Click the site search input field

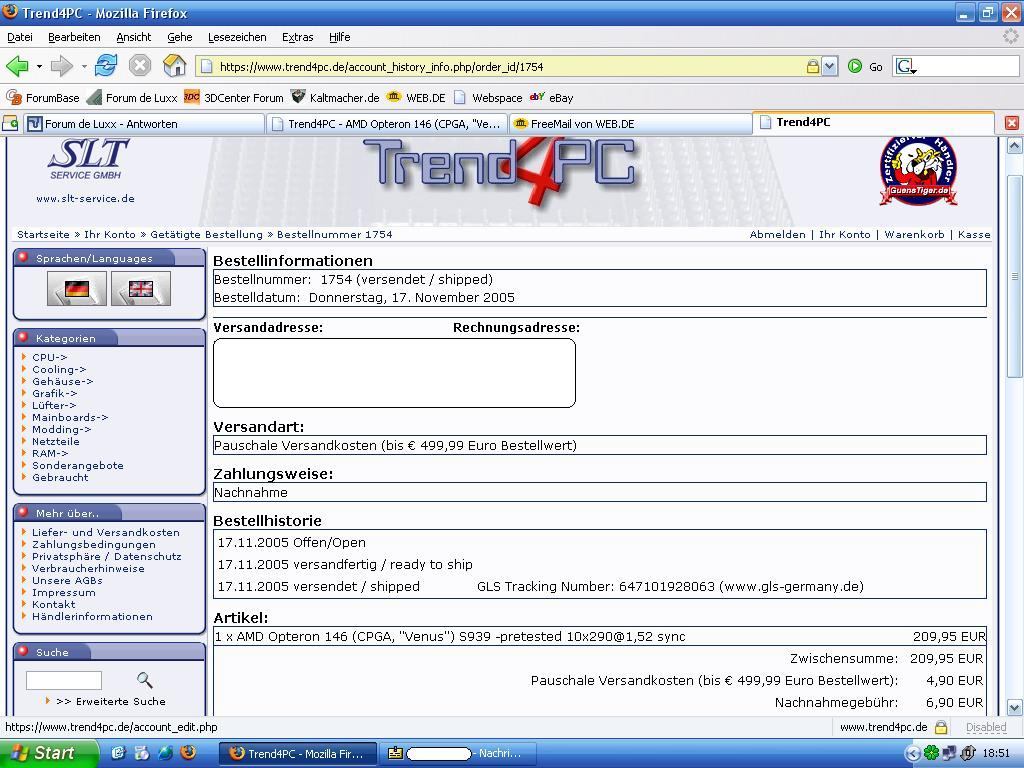coord(64,680)
